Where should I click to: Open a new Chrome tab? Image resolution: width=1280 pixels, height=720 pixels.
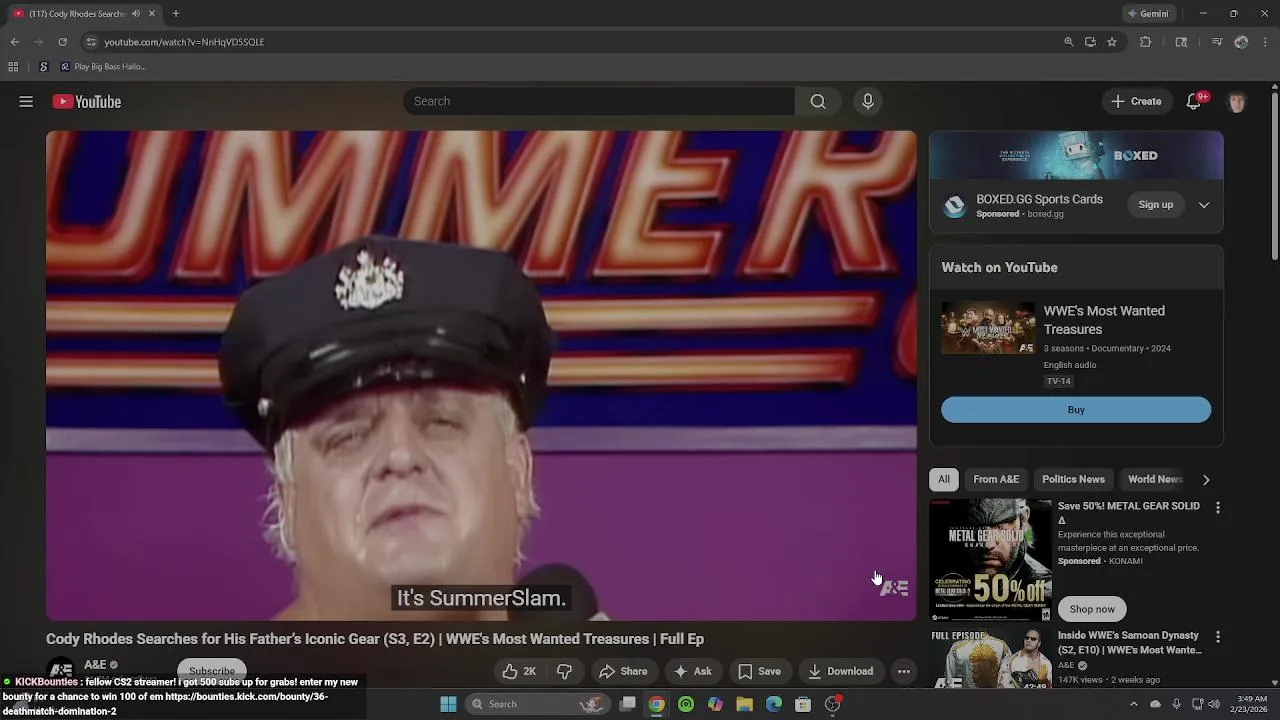click(176, 14)
